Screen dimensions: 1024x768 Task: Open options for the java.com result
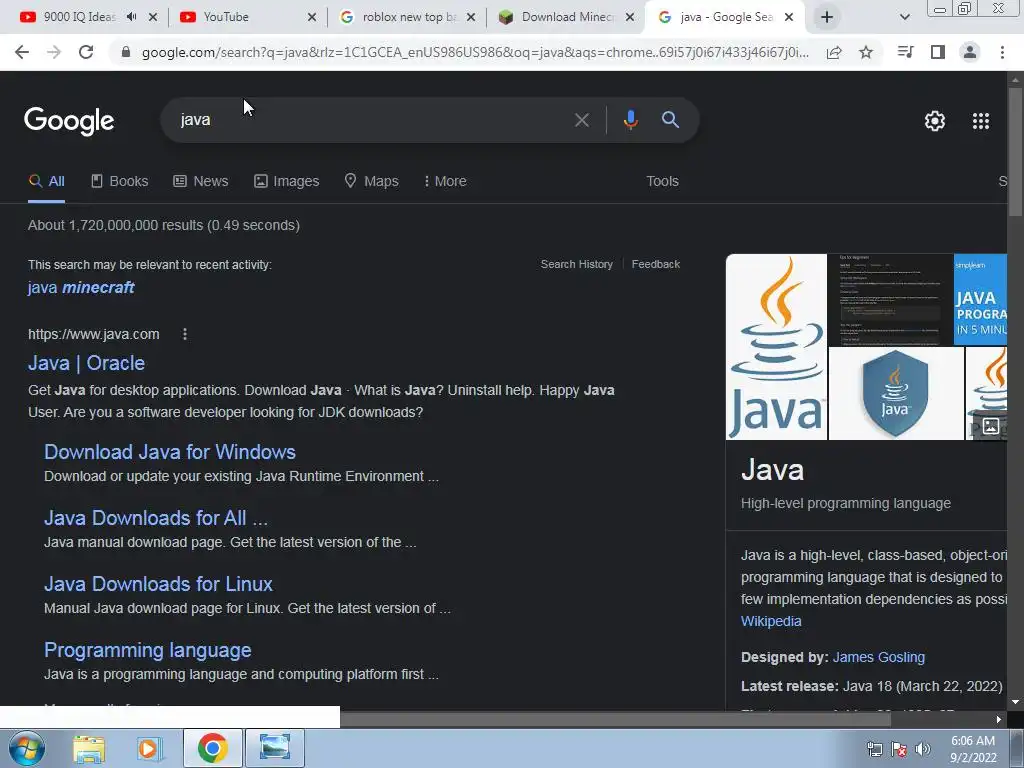click(185, 334)
